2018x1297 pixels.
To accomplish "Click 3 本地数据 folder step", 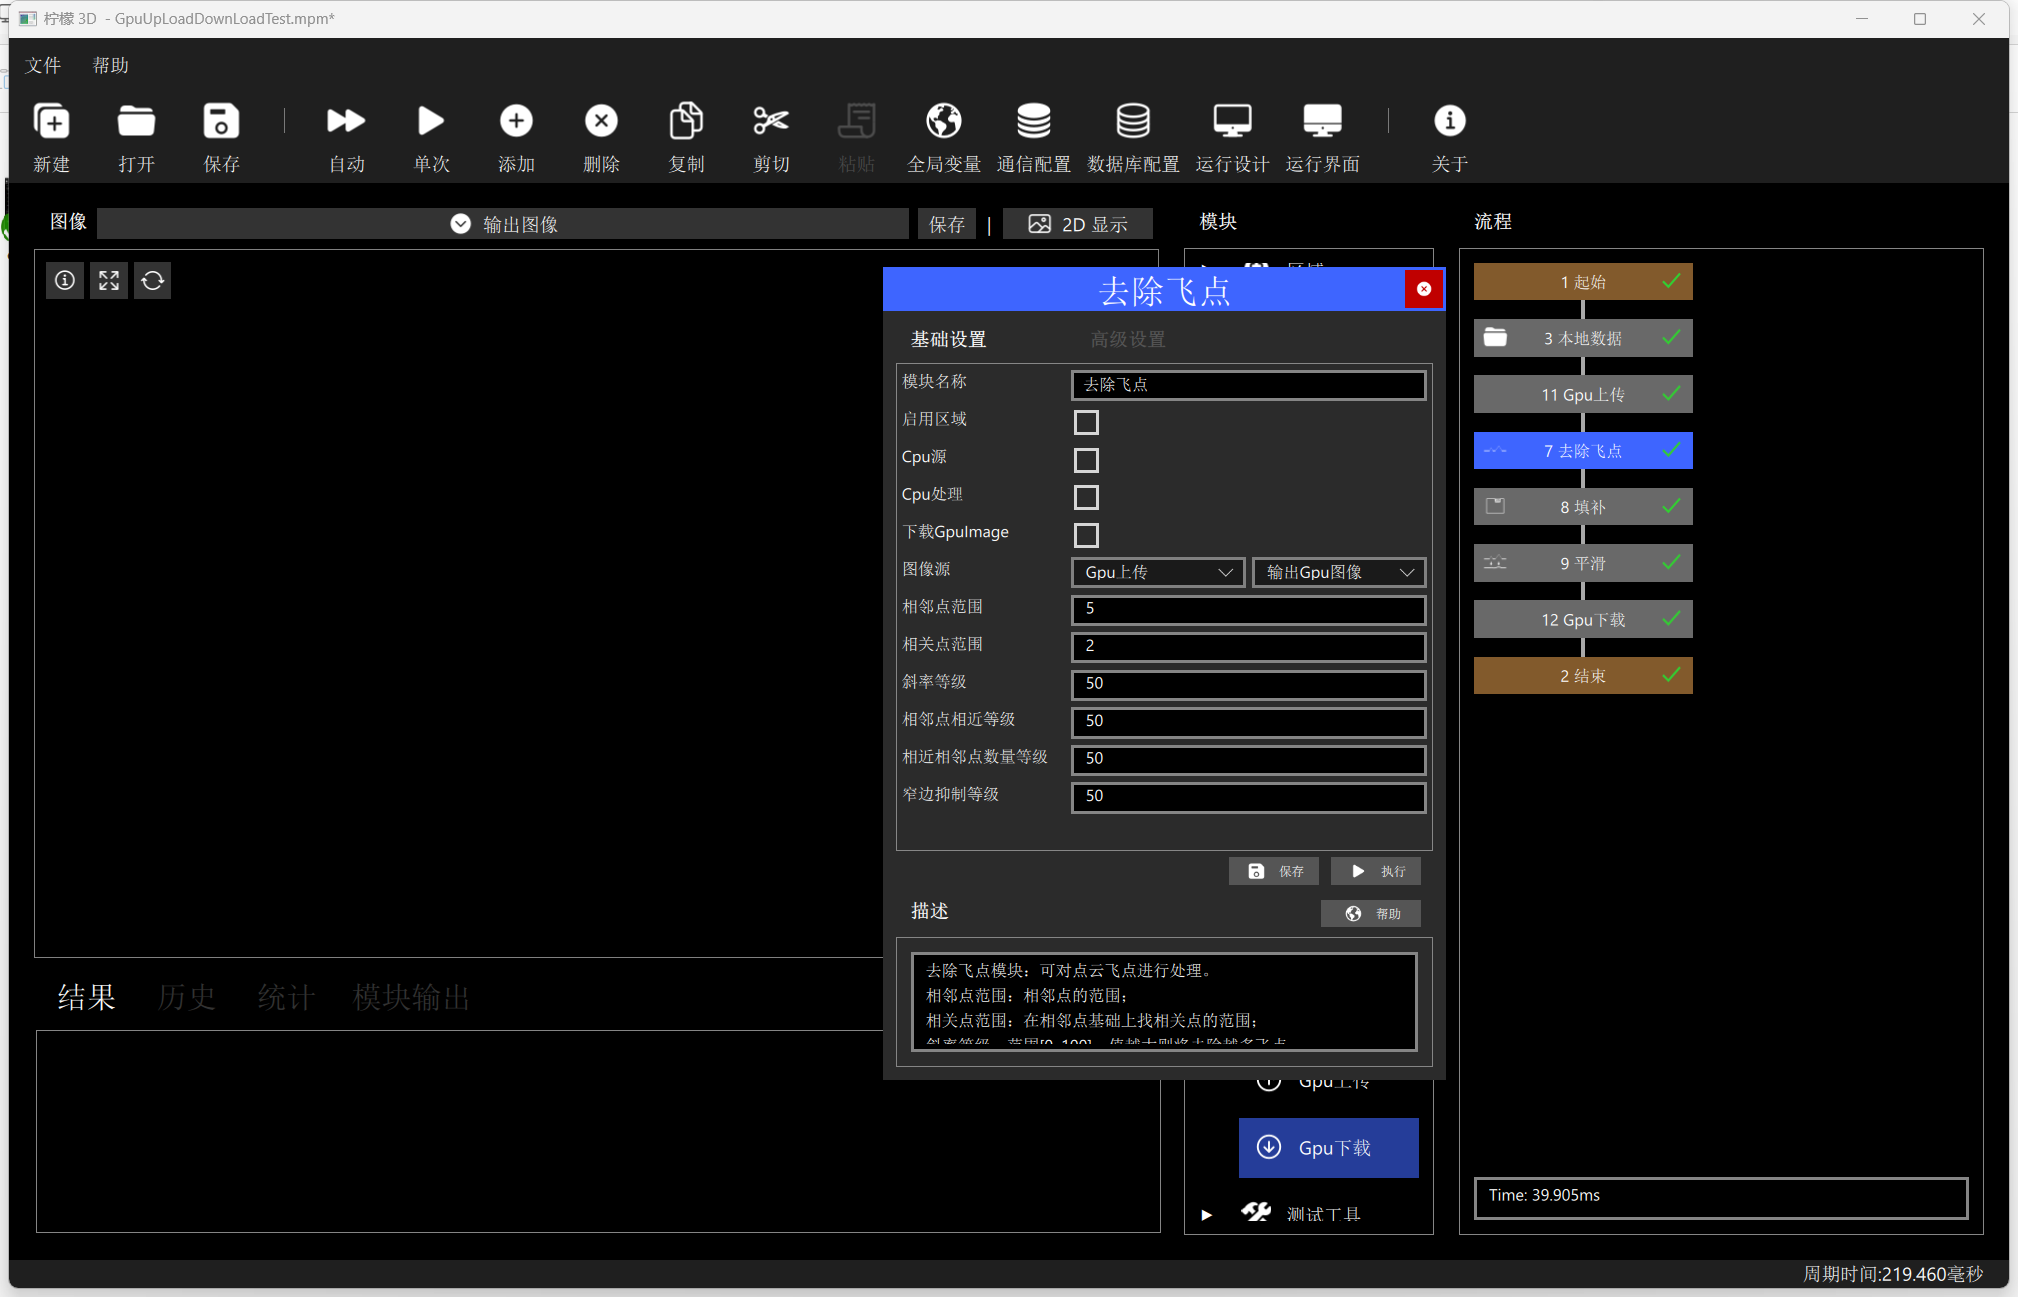I will [x=1583, y=338].
